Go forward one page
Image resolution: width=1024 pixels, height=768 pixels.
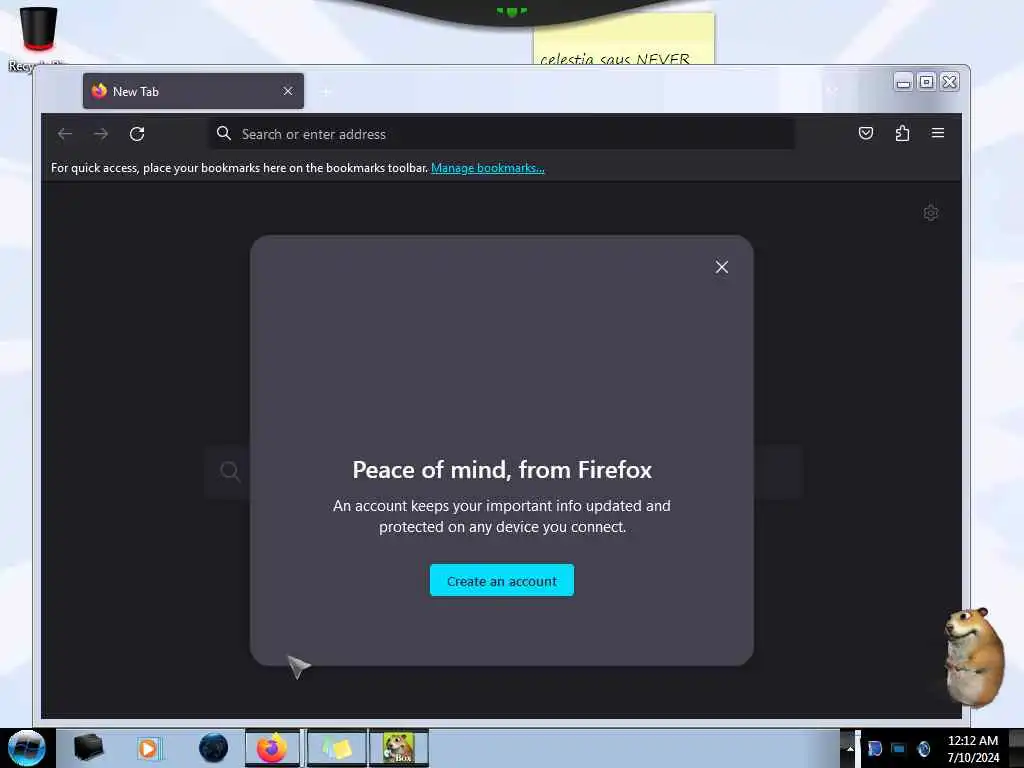click(101, 134)
